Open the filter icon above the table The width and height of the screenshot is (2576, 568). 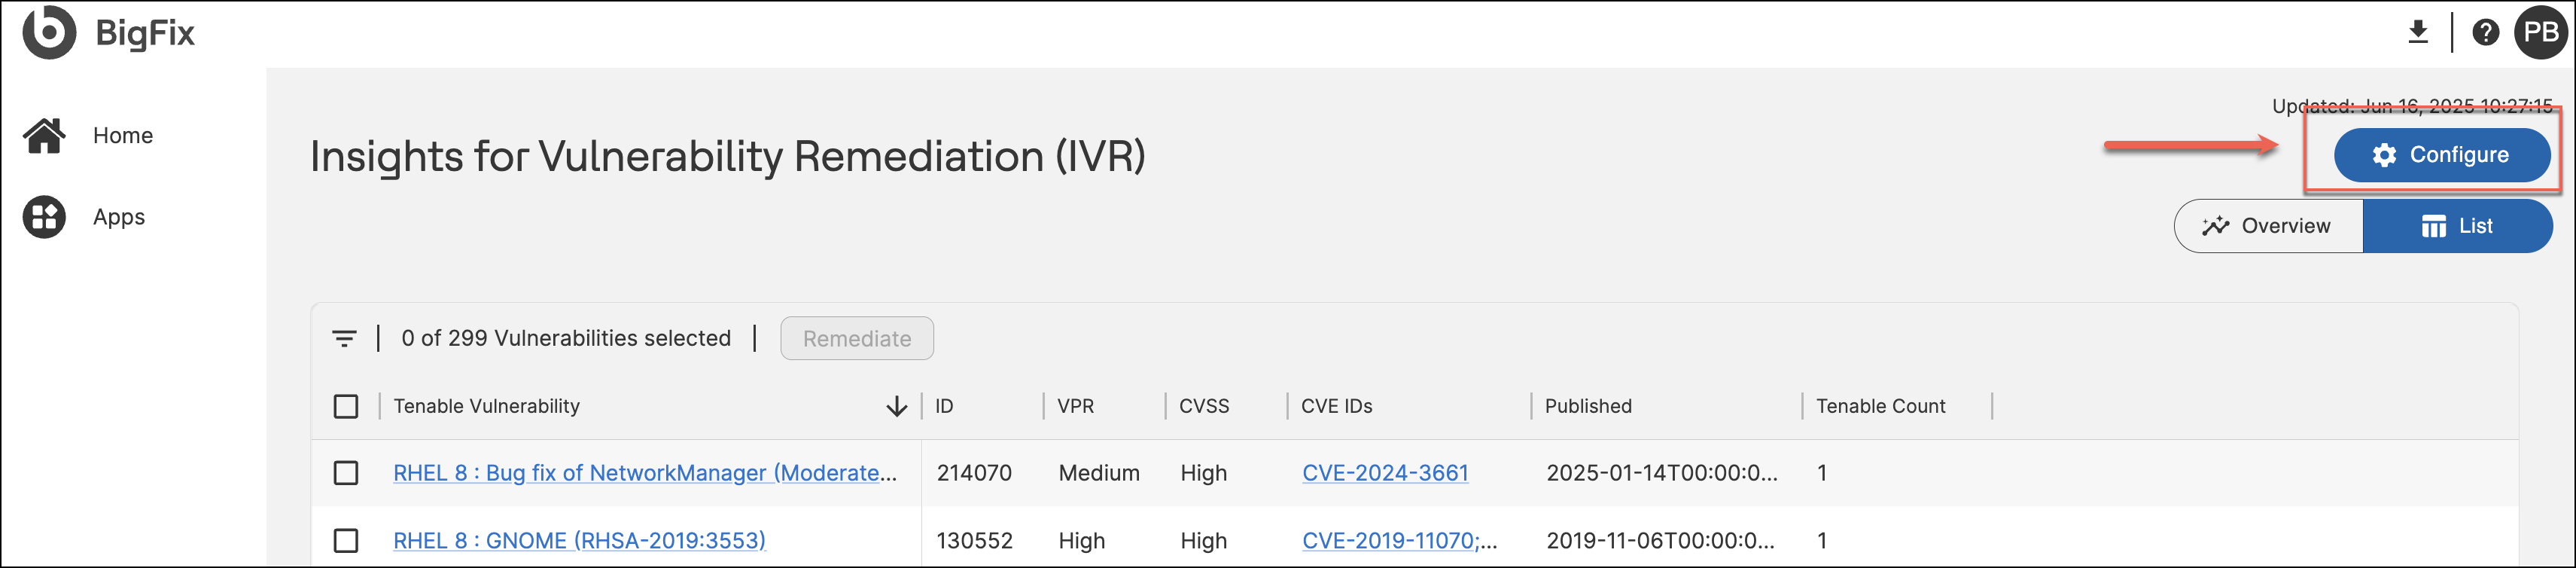344,339
